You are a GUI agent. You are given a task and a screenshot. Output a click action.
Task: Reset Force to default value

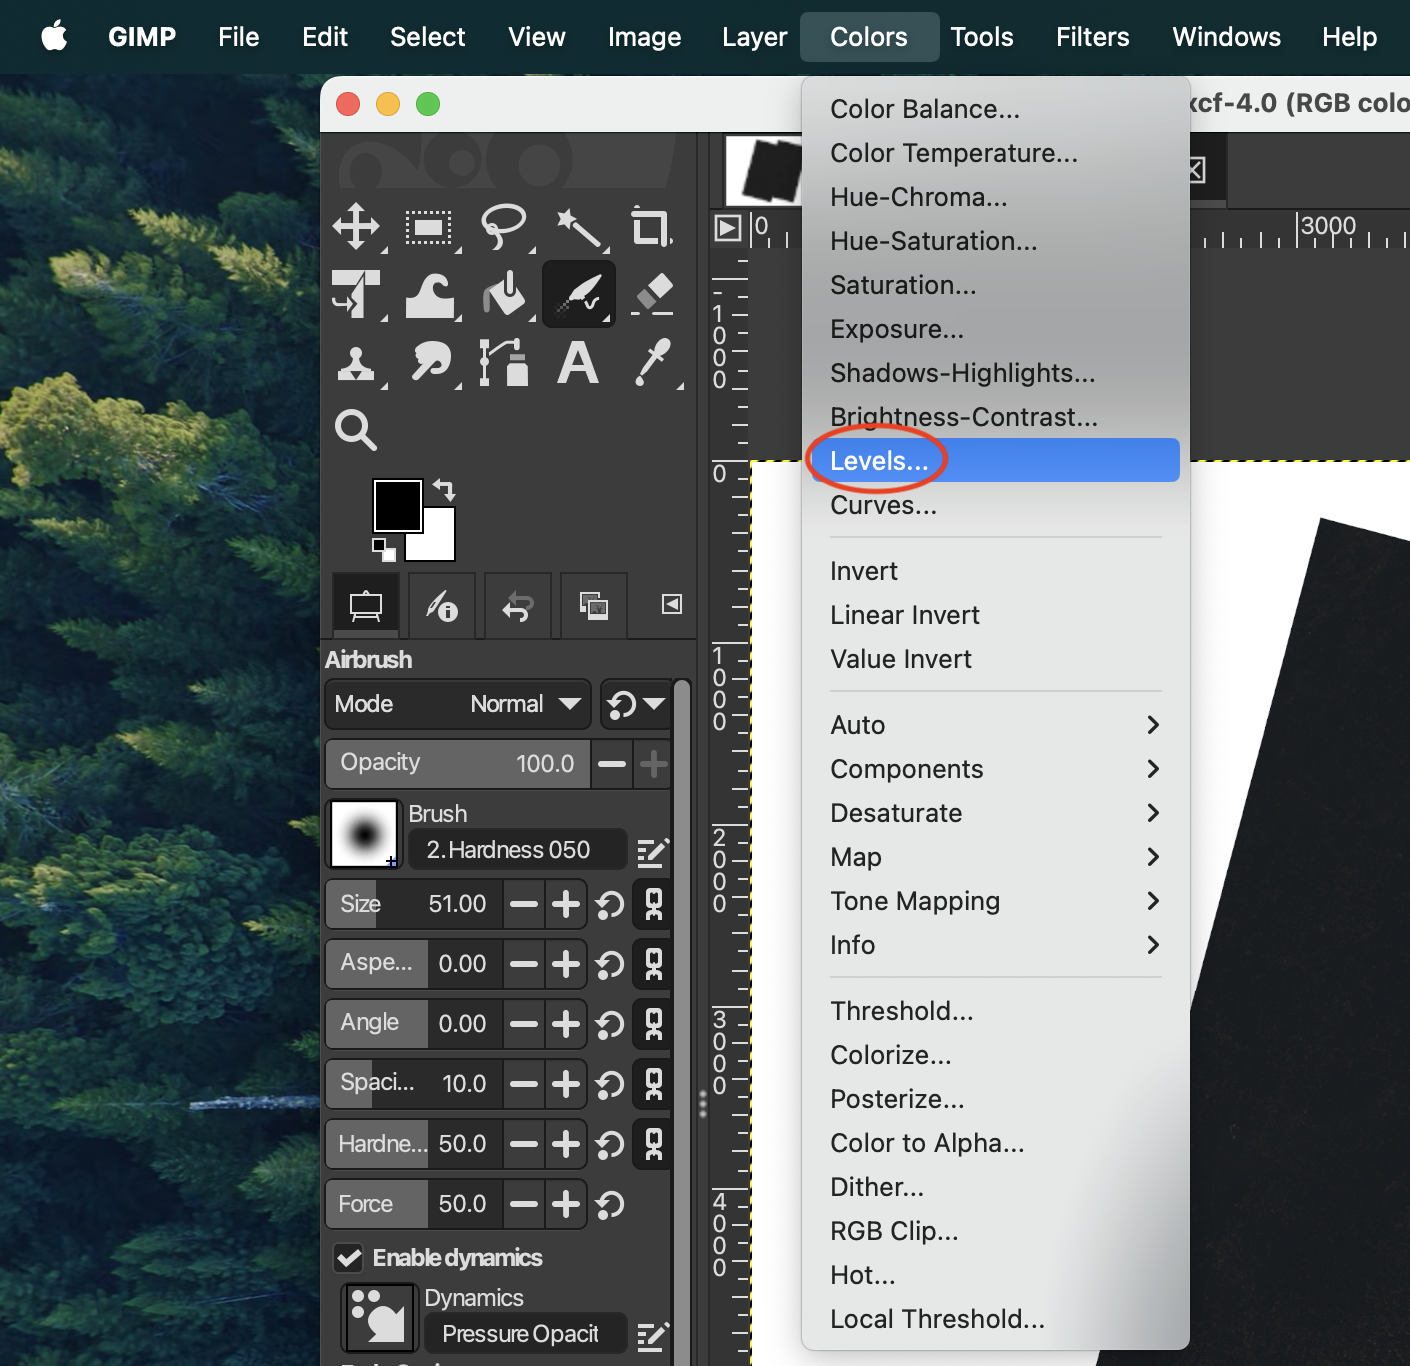(x=610, y=1205)
